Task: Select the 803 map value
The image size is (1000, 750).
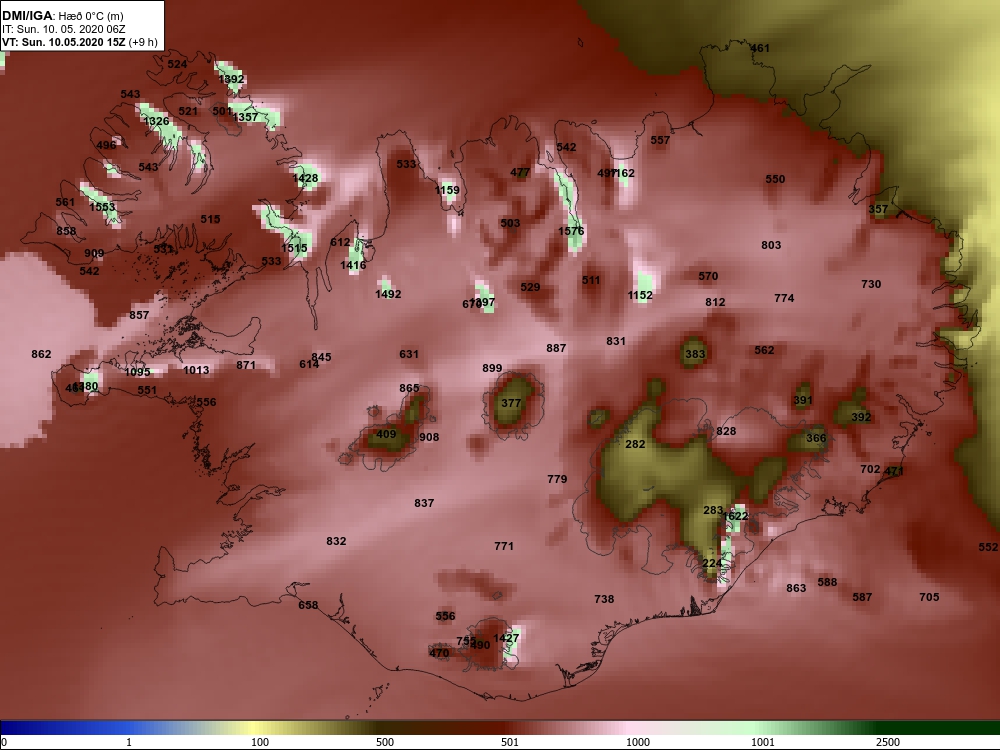Action: (771, 245)
